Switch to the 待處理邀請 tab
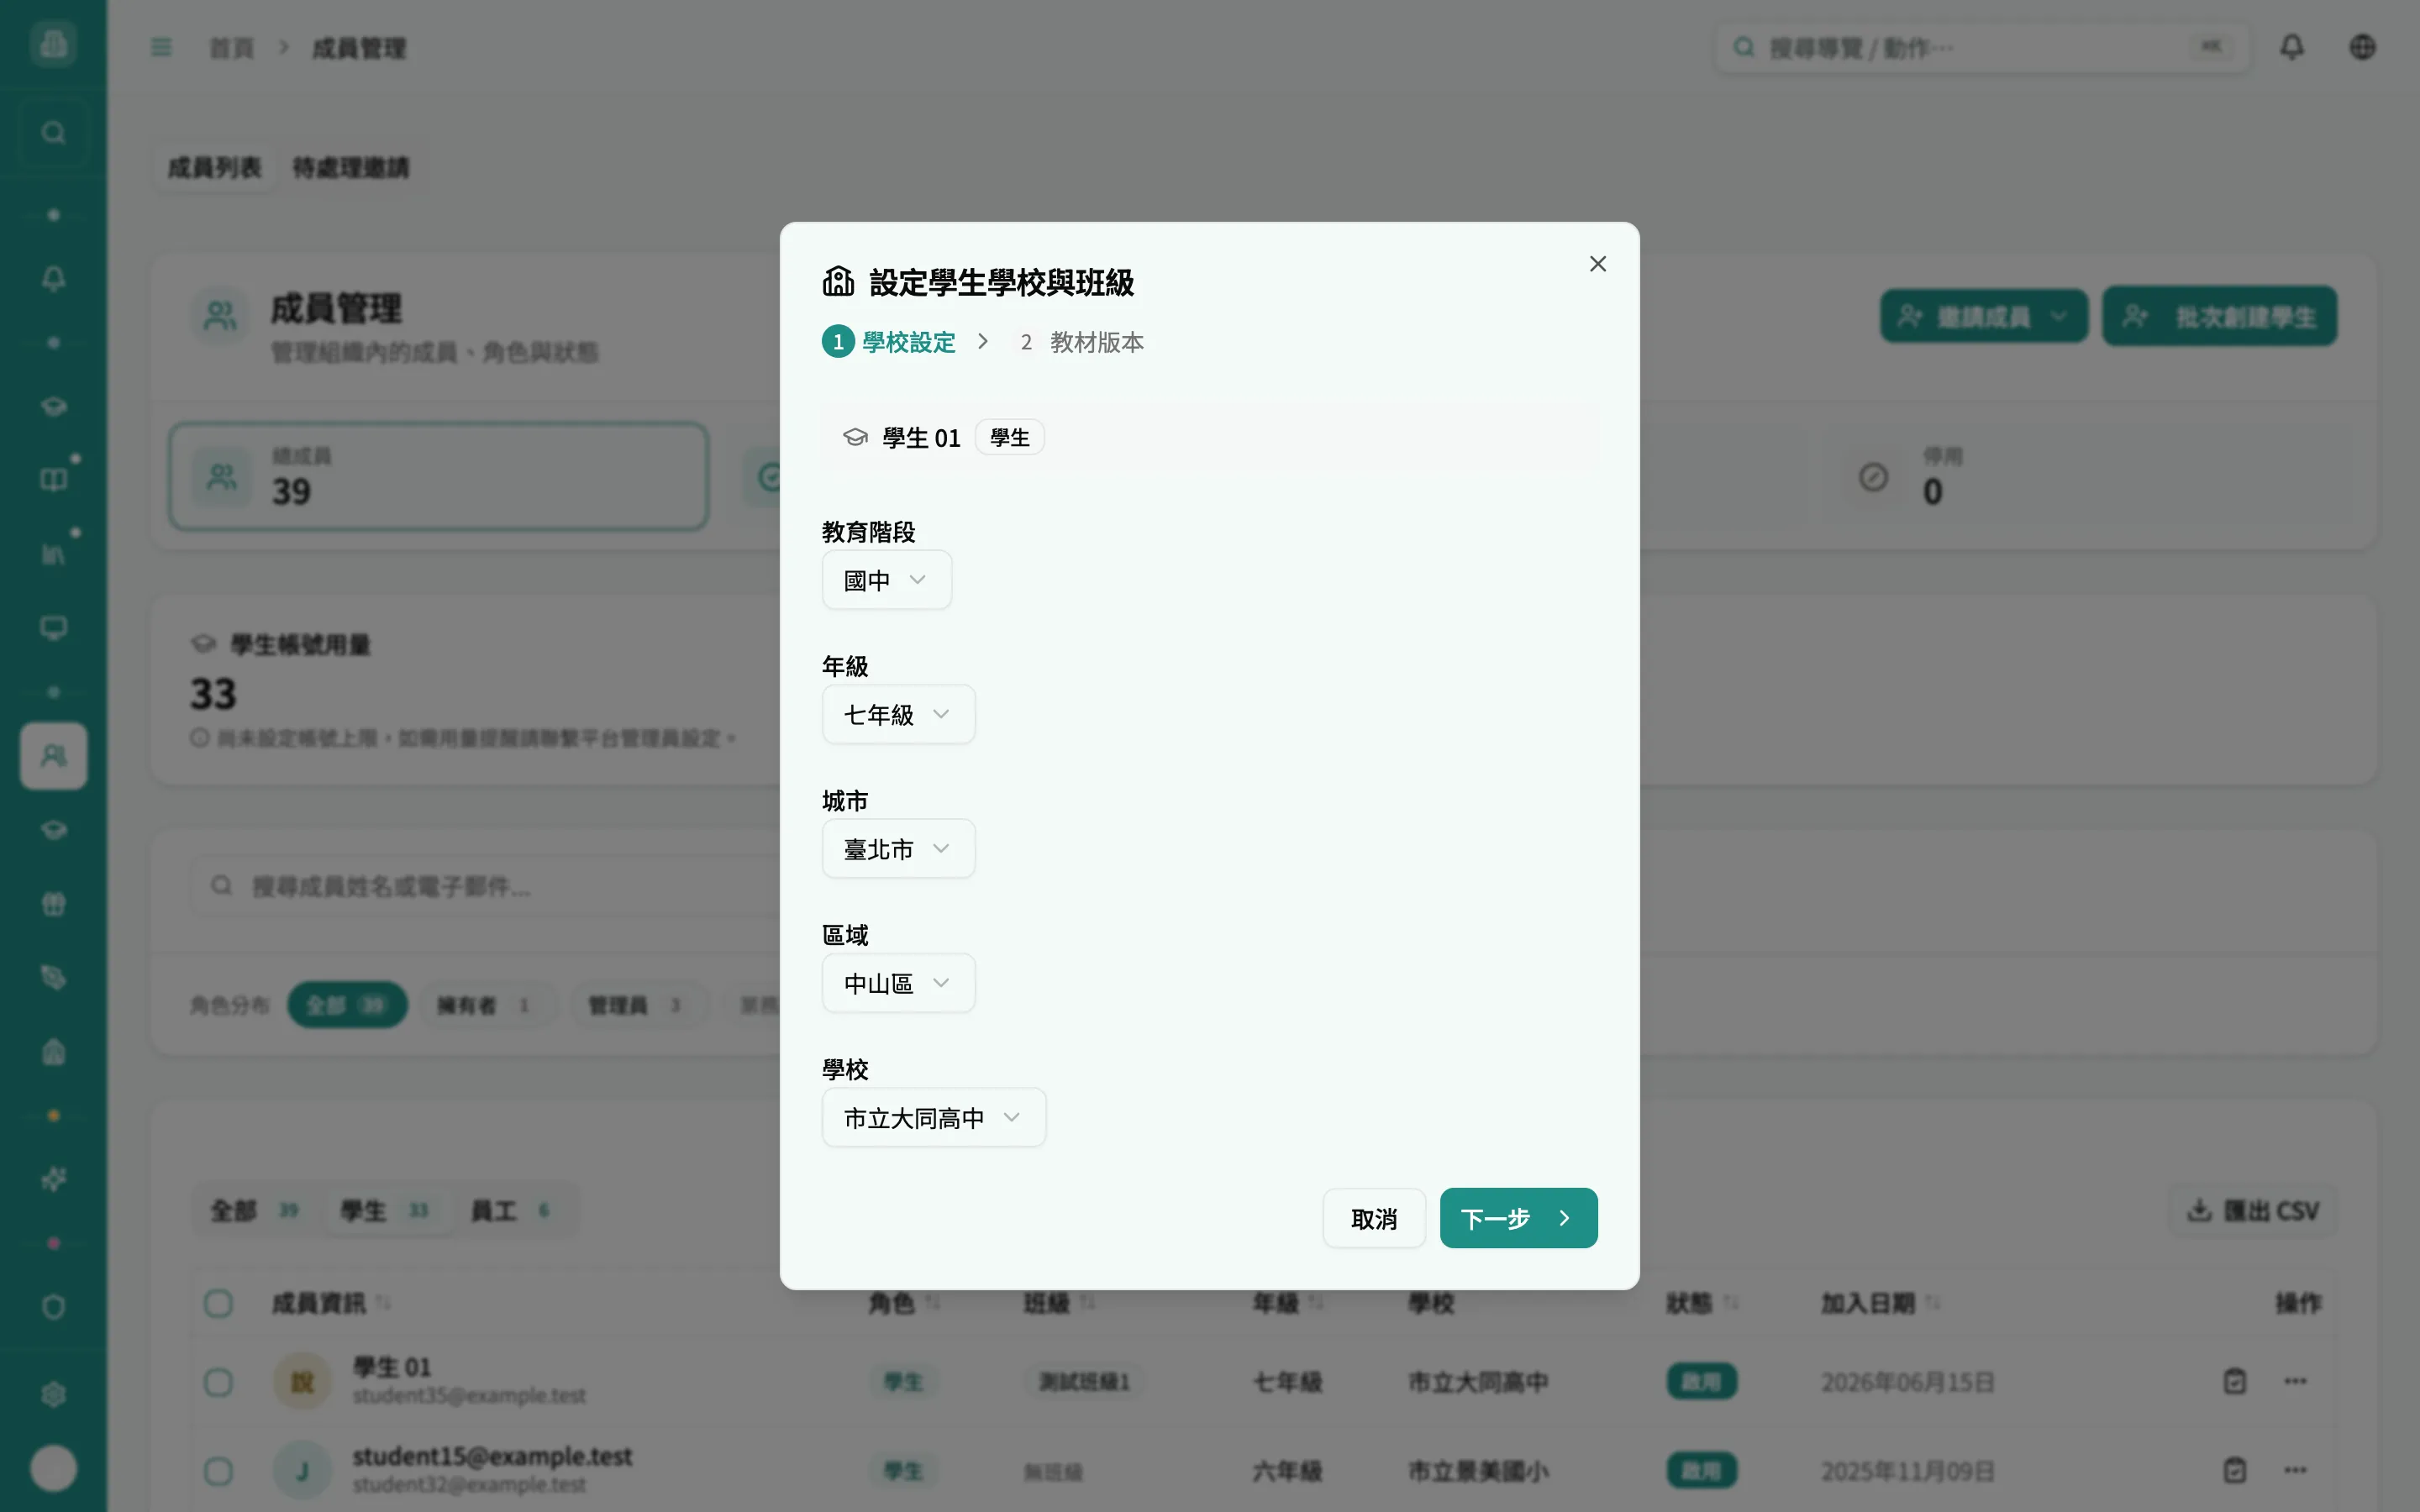2420x1512 pixels. [350, 167]
